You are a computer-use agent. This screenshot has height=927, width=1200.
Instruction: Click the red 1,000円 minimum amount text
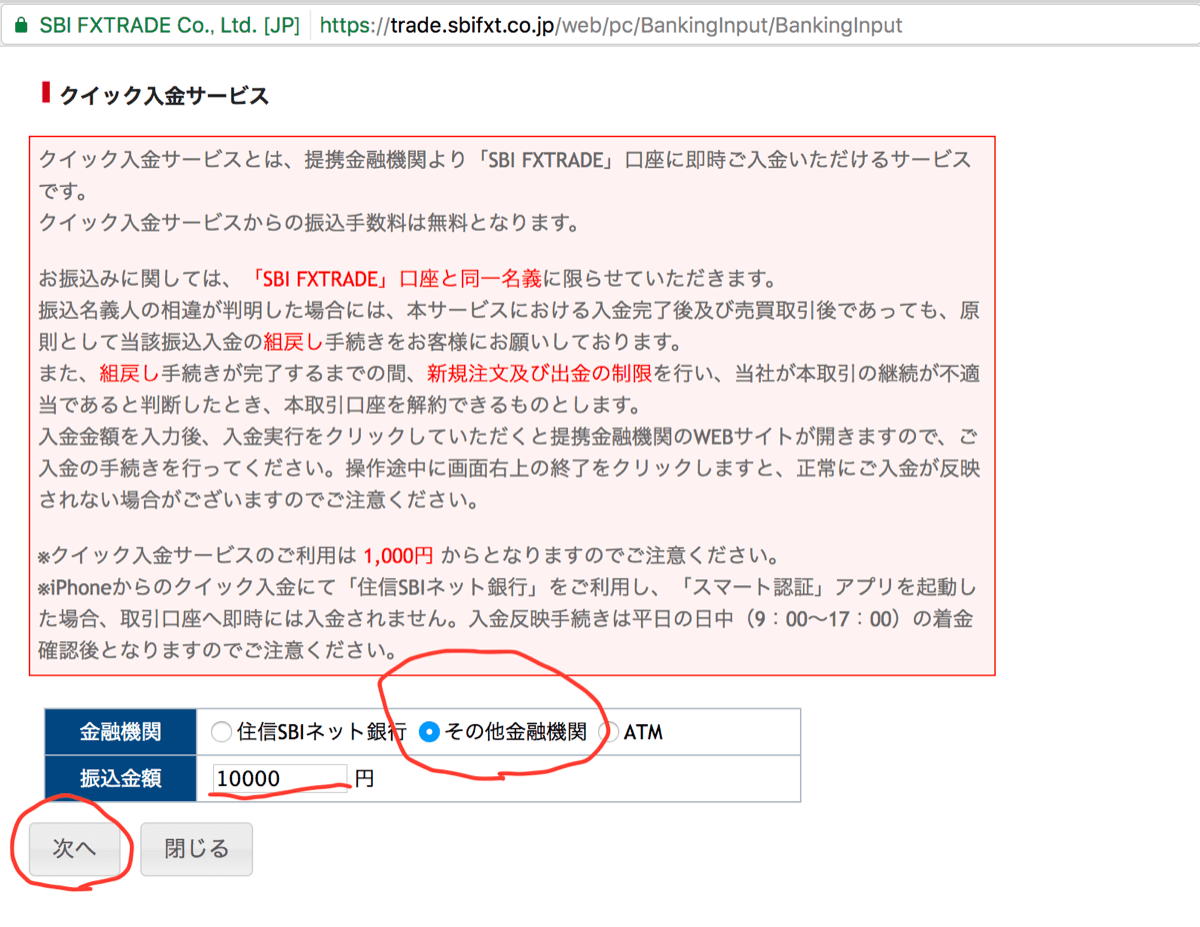pos(398,555)
